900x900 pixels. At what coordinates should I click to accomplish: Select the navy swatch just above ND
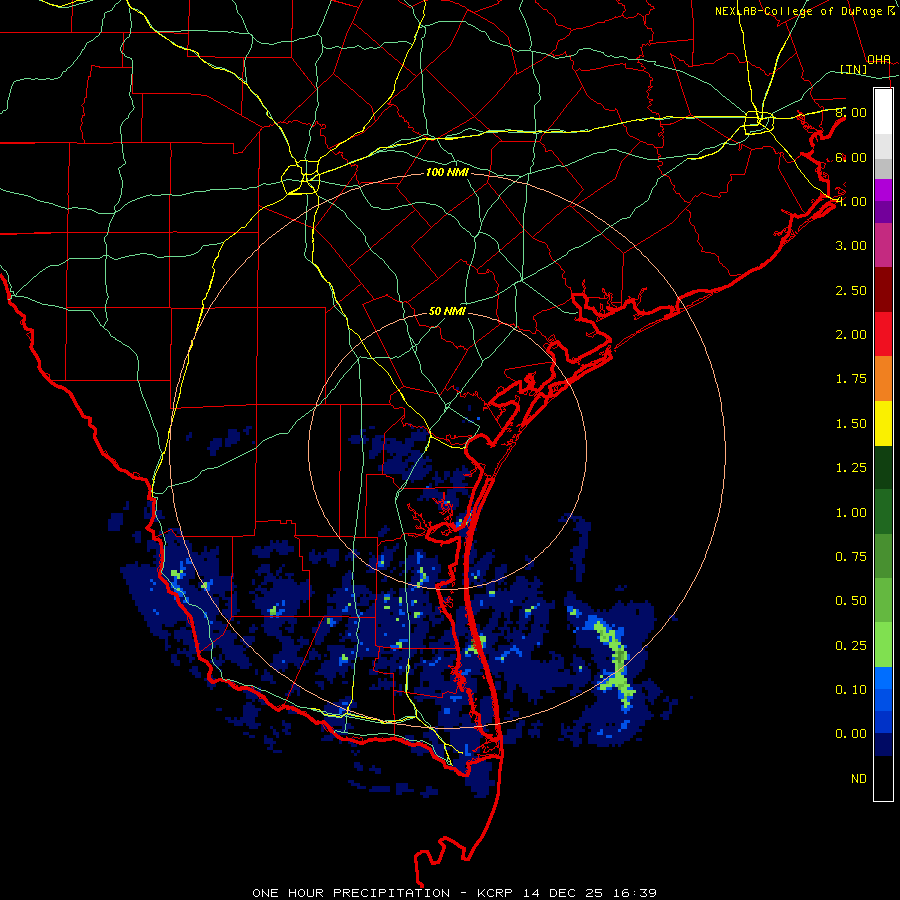point(883,744)
